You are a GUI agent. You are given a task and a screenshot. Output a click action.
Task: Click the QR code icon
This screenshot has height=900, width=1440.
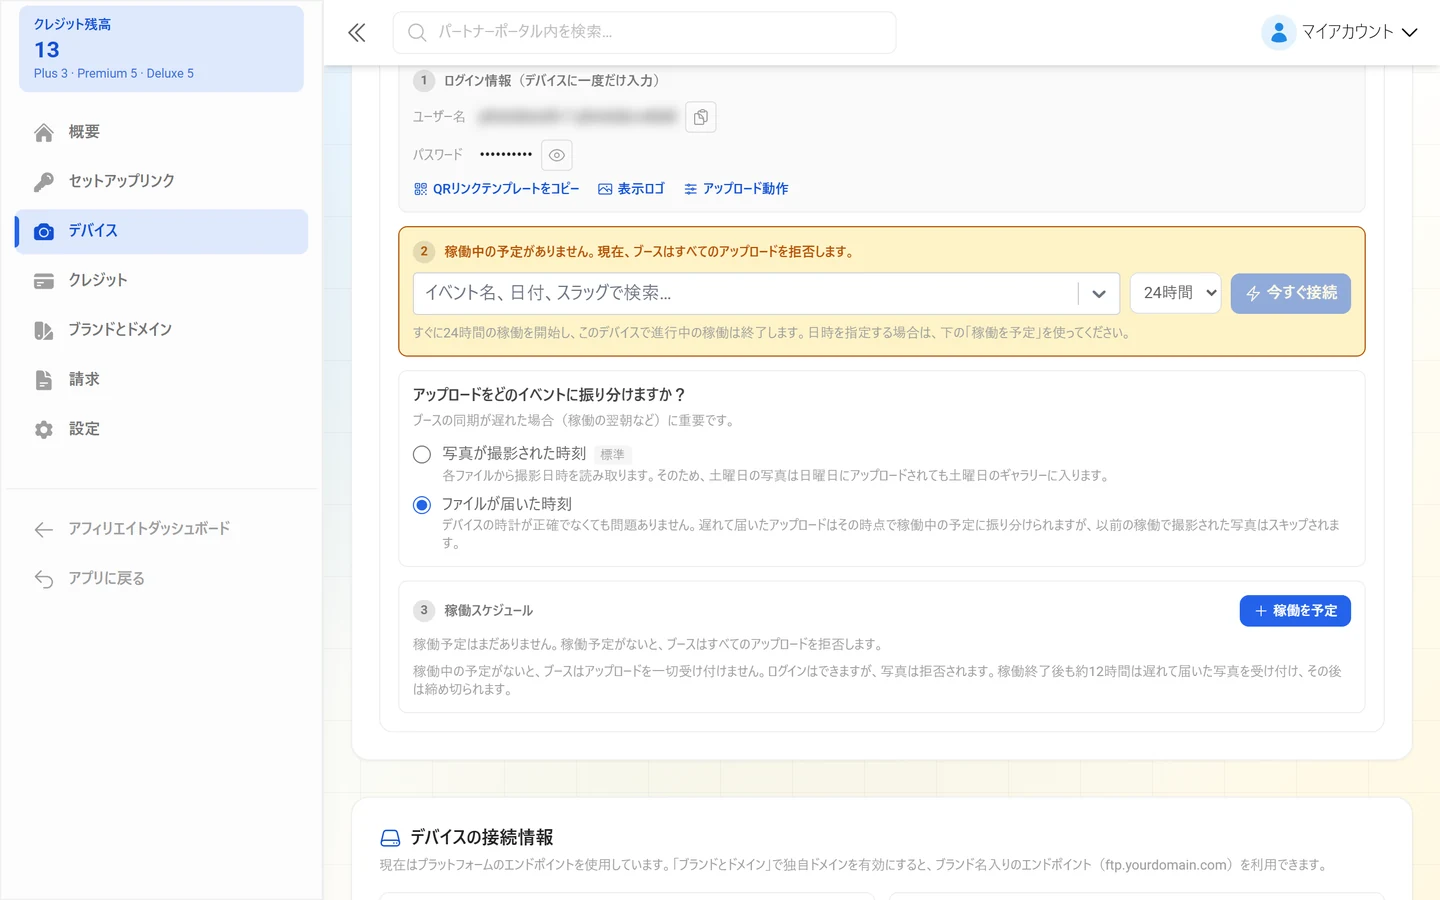421,189
